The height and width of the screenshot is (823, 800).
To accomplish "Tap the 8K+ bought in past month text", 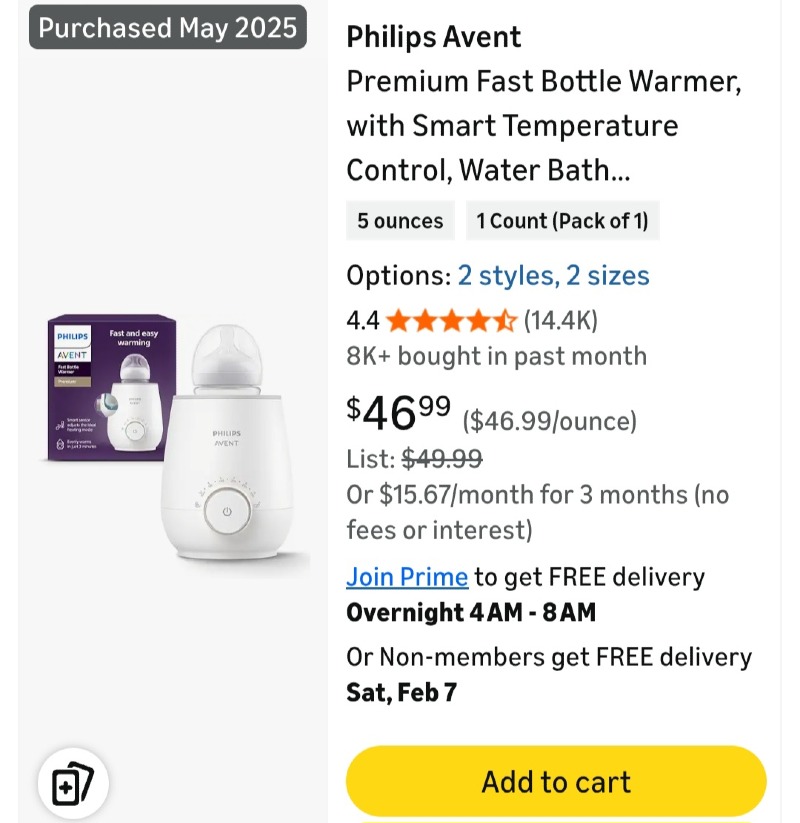I will [496, 356].
